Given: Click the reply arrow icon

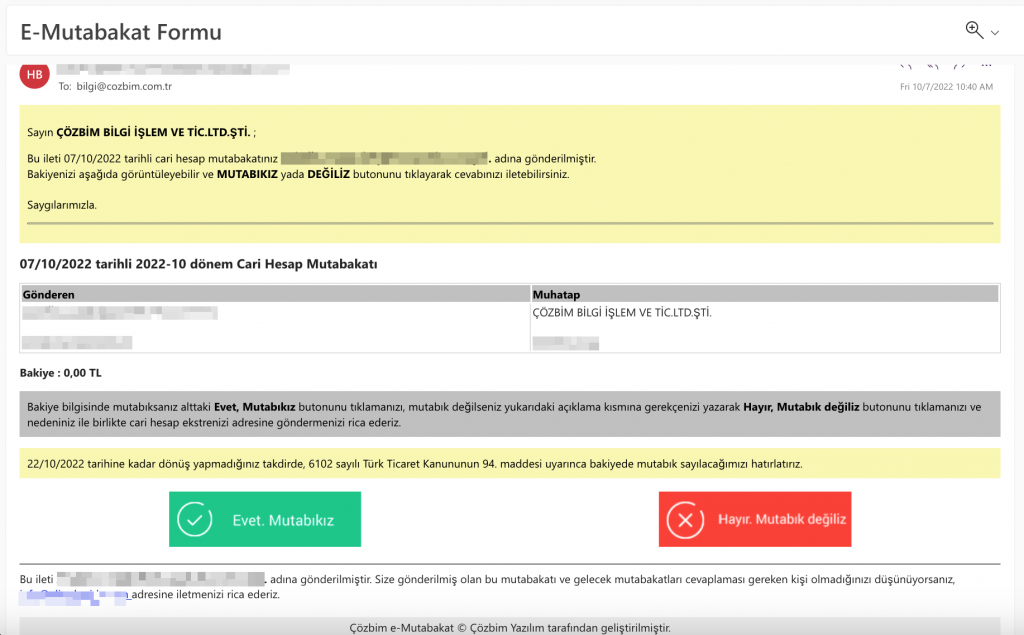Looking at the screenshot, I should click(906, 66).
